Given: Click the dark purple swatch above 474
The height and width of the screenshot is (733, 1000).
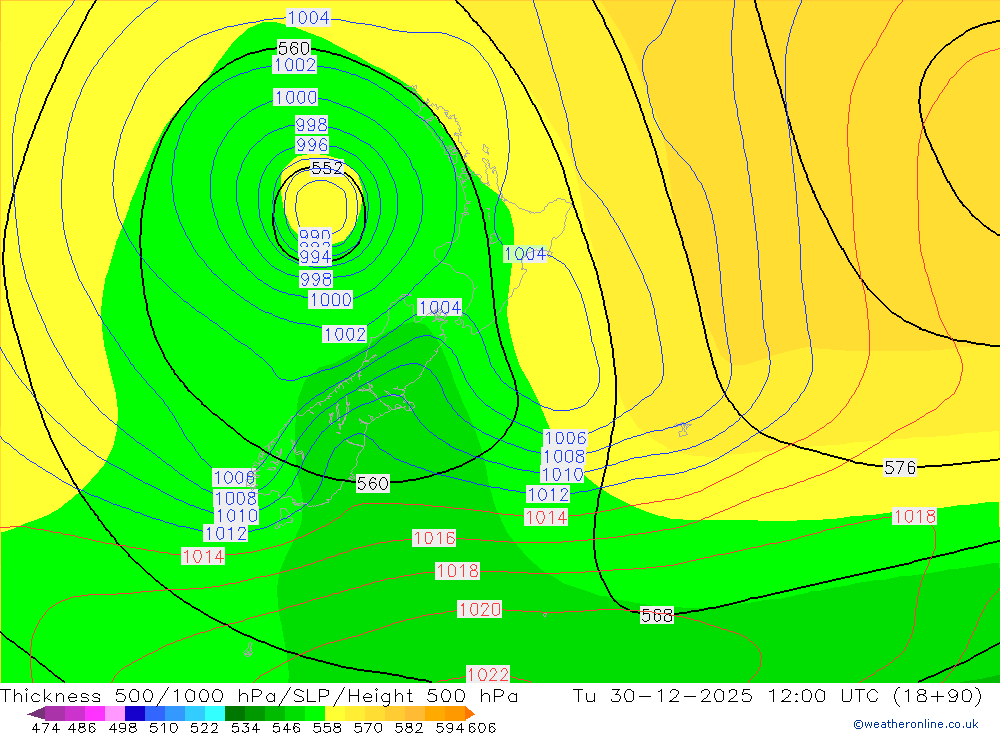Looking at the screenshot, I should pos(55,713).
